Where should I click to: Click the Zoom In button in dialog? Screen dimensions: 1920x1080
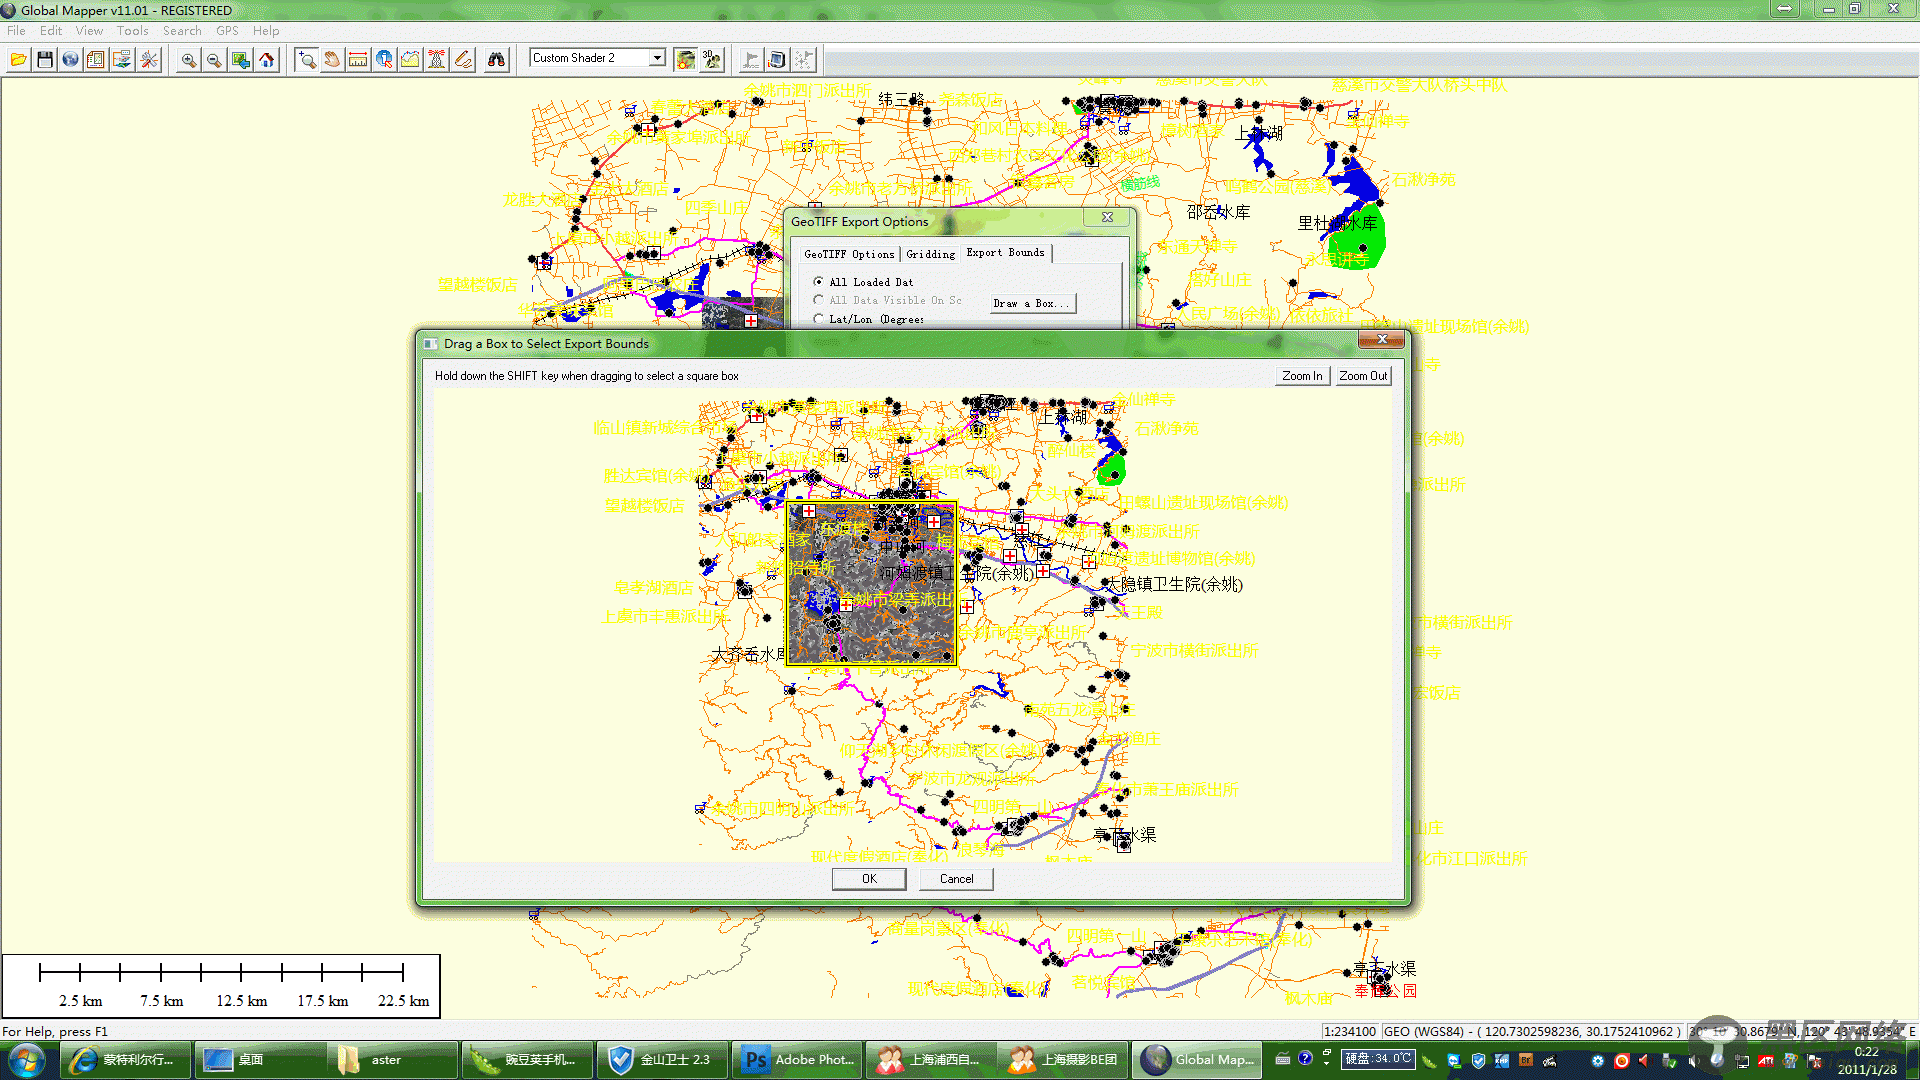click(1302, 375)
